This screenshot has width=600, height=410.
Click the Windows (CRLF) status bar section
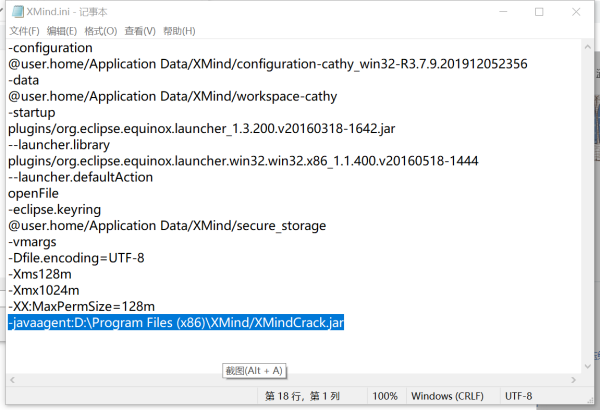[x=451, y=397]
